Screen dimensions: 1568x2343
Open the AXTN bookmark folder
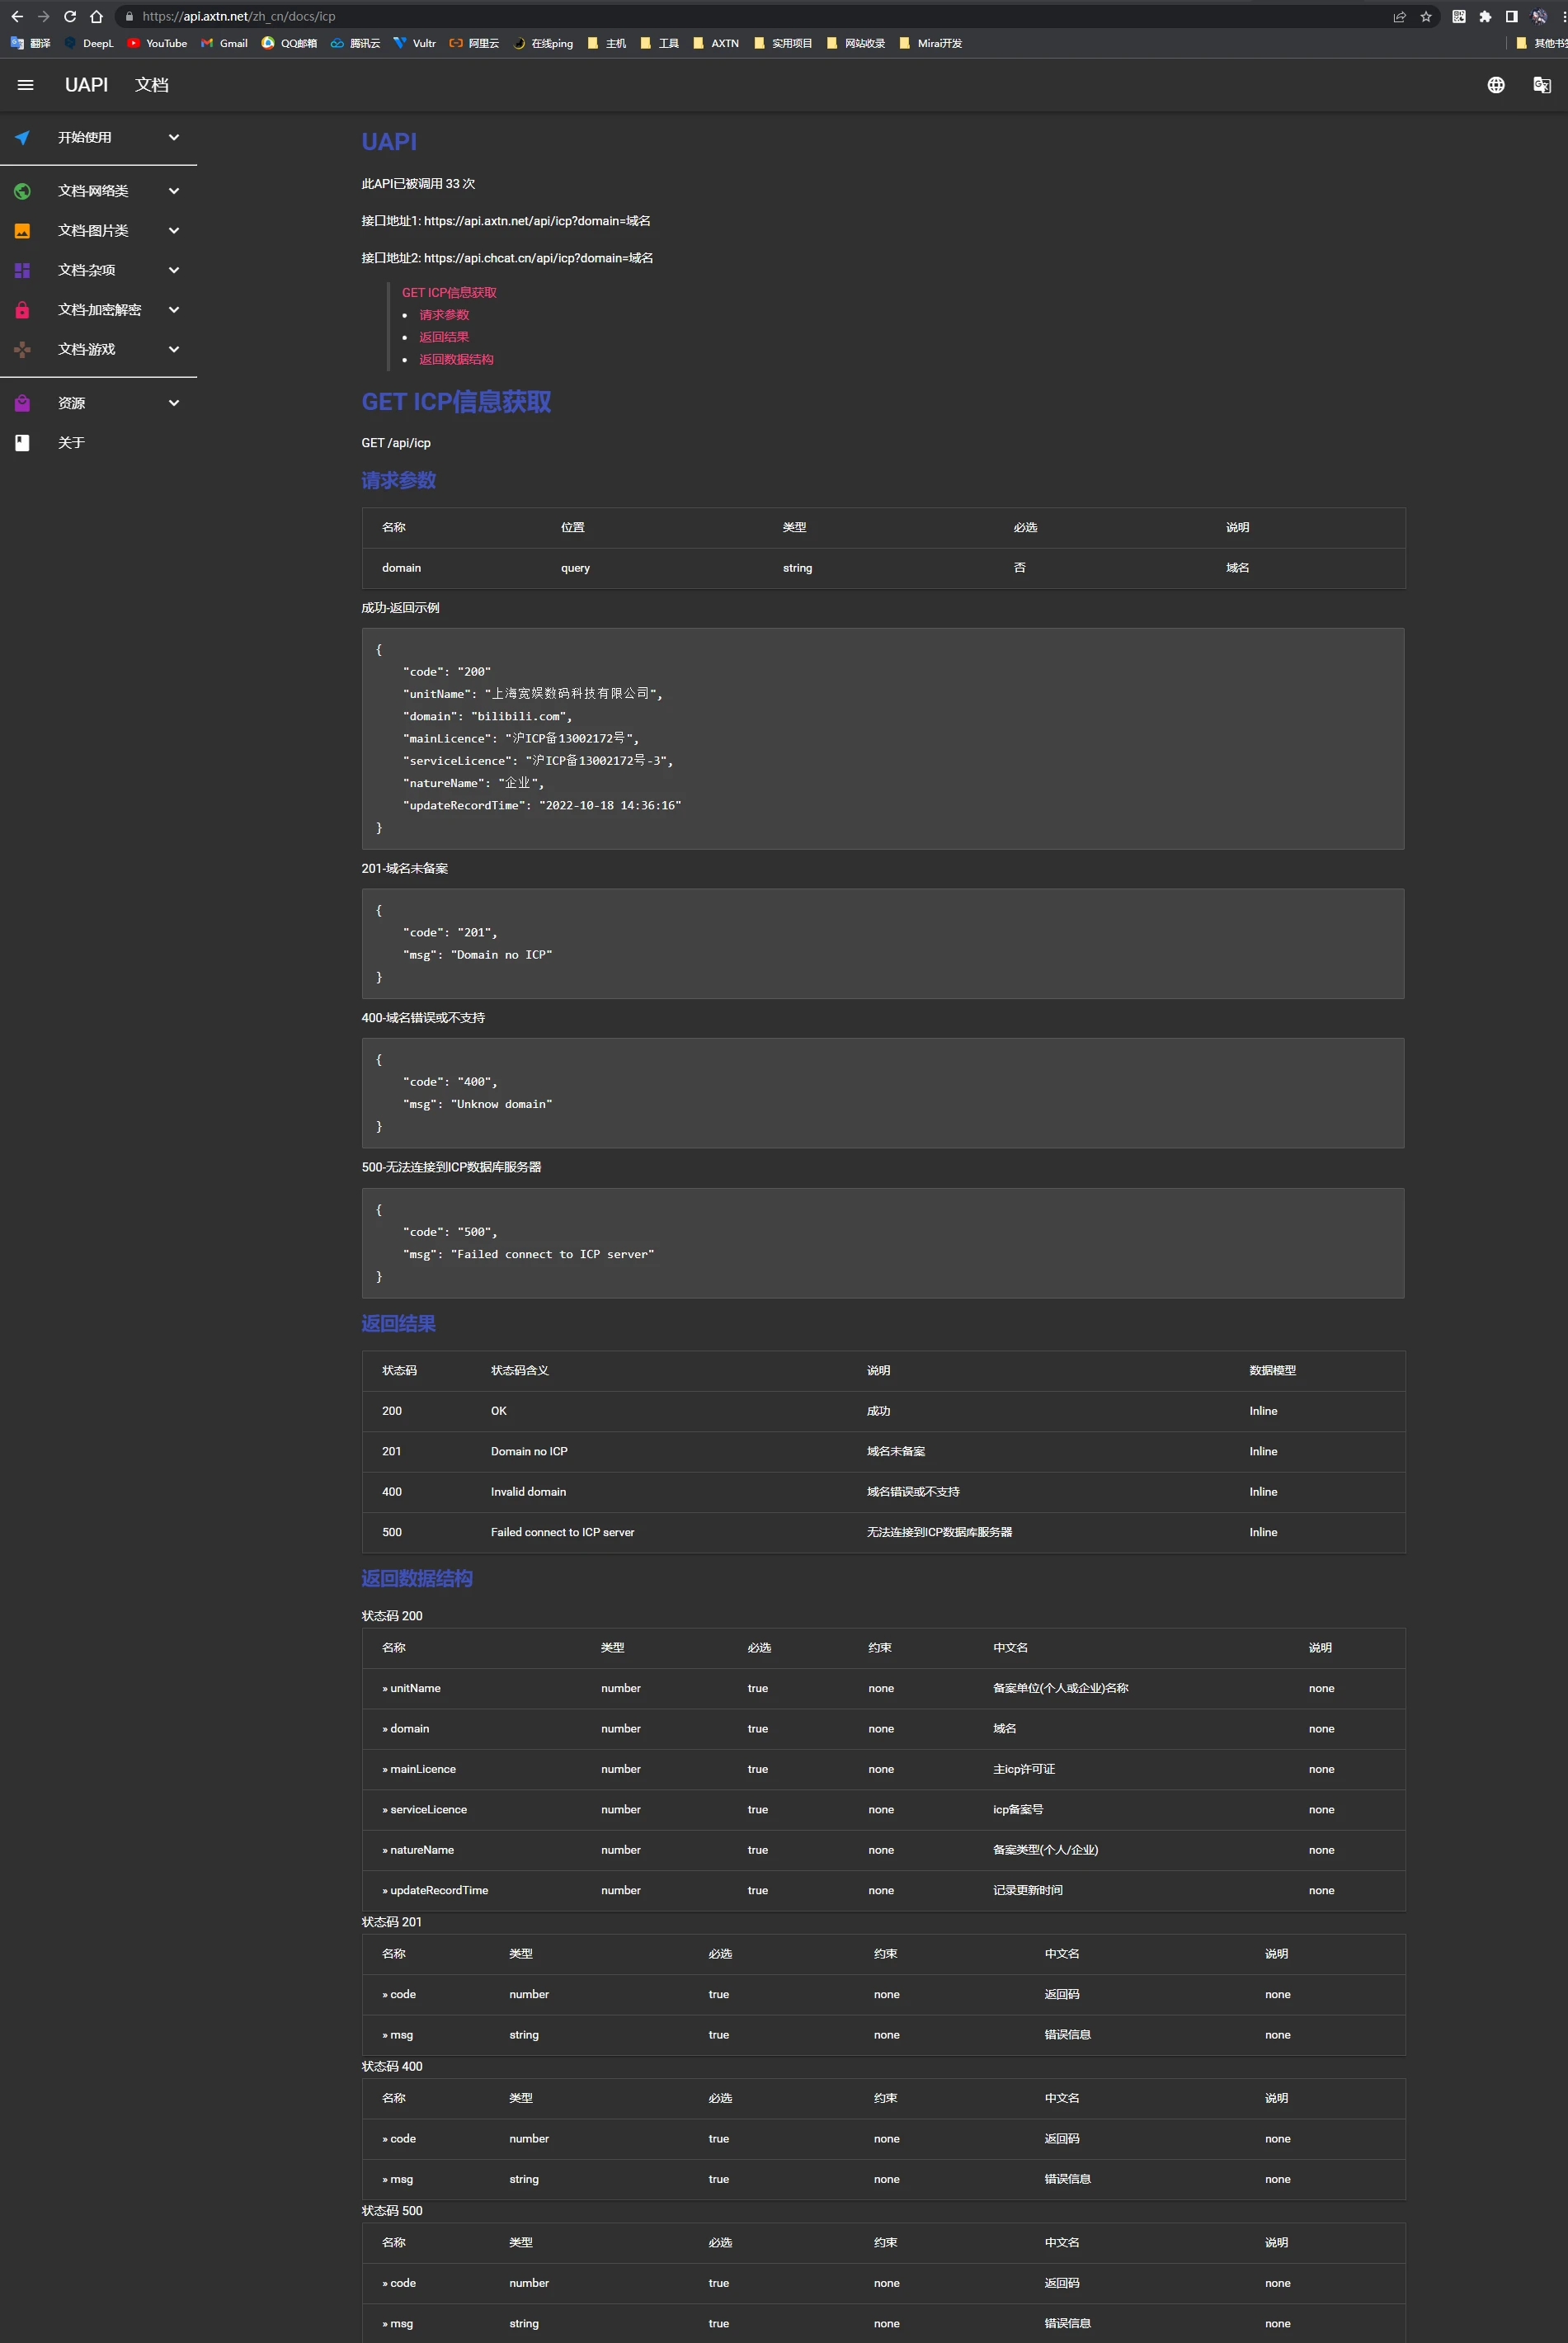[715, 43]
